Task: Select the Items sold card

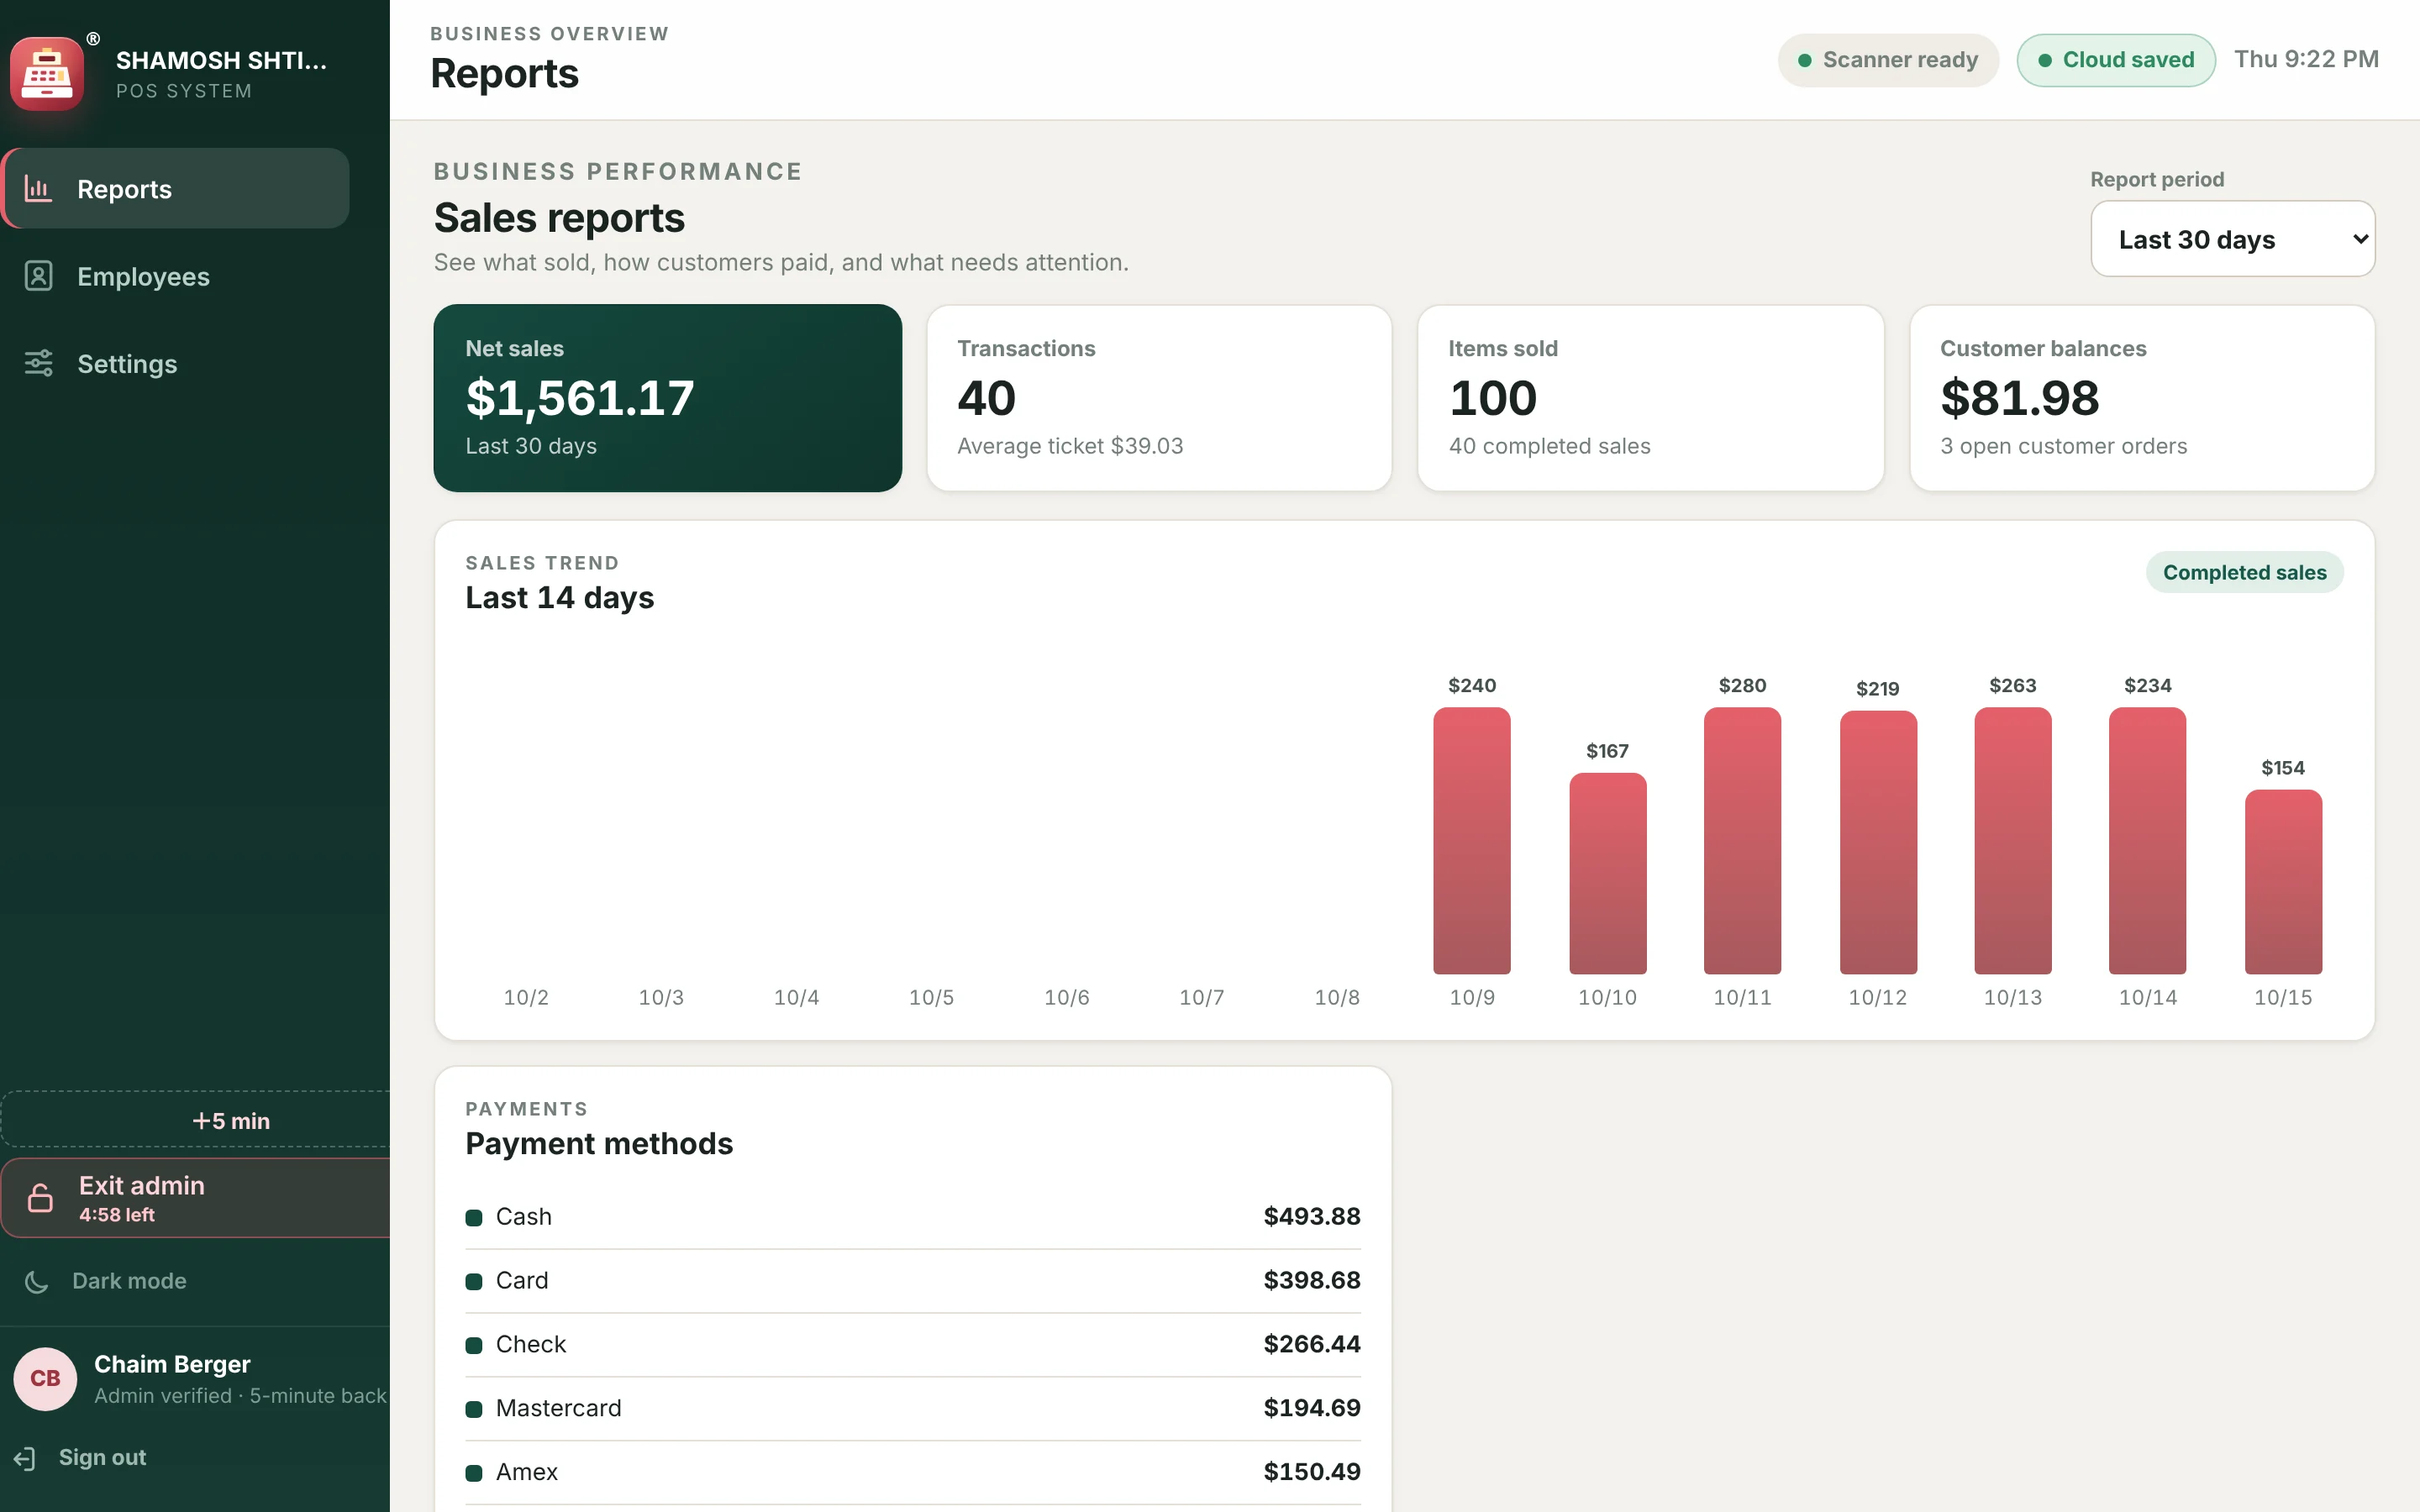Action: pos(1650,398)
